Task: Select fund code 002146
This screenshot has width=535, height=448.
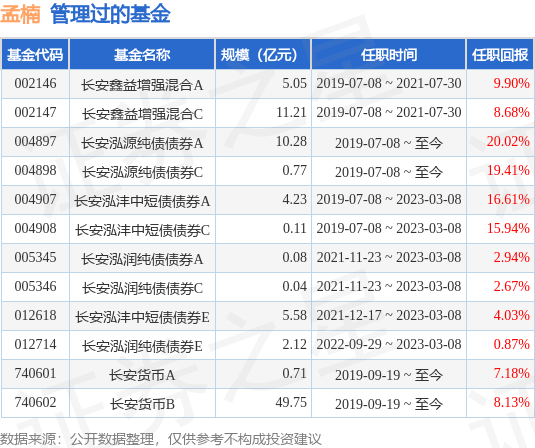Action: (x=35, y=84)
